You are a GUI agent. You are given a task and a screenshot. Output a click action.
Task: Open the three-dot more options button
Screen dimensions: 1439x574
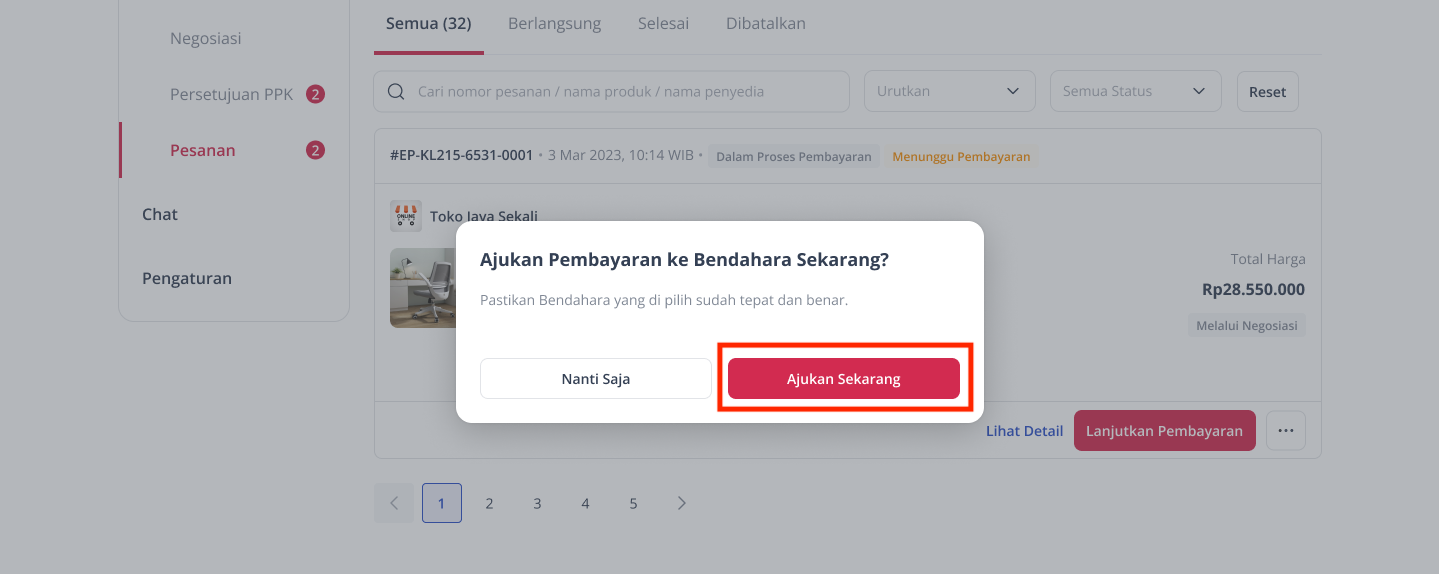(x=1286, y=431)
